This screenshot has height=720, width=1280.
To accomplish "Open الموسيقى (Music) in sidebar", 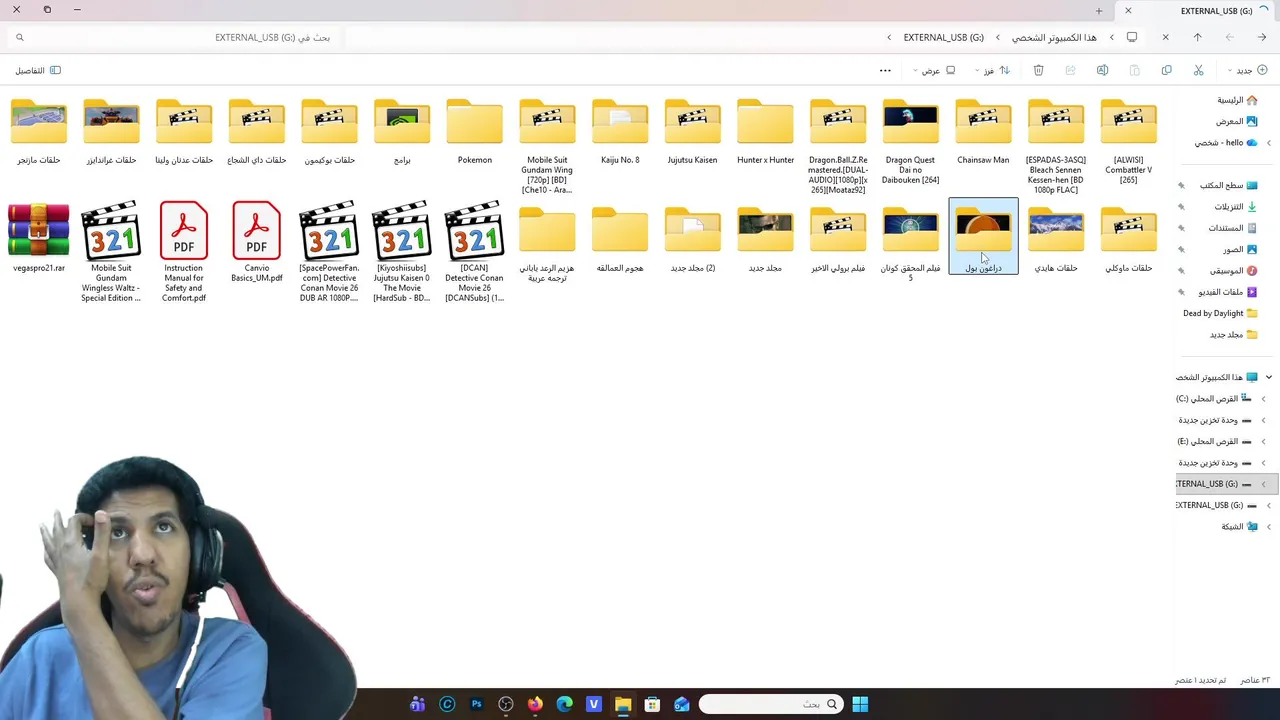I will coord(1234,271).
